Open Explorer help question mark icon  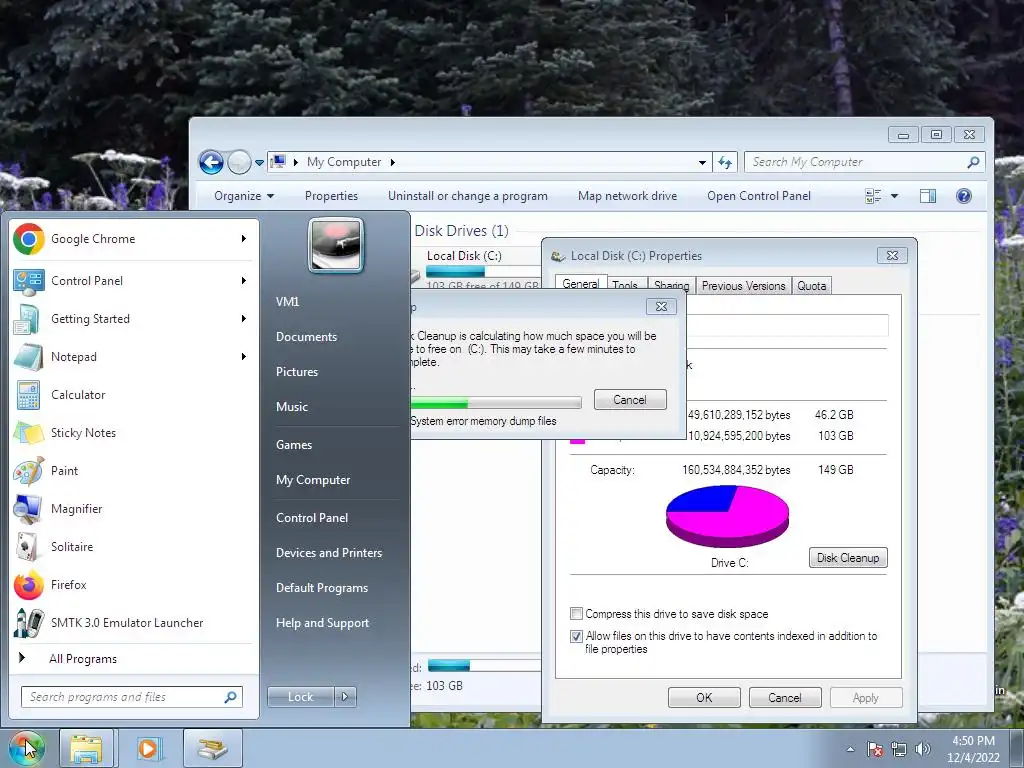coord(963,196)
